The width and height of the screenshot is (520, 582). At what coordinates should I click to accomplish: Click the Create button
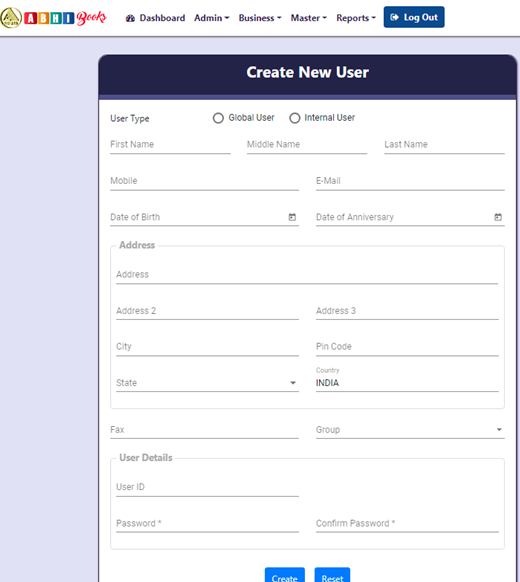click(x=285, y=575)
